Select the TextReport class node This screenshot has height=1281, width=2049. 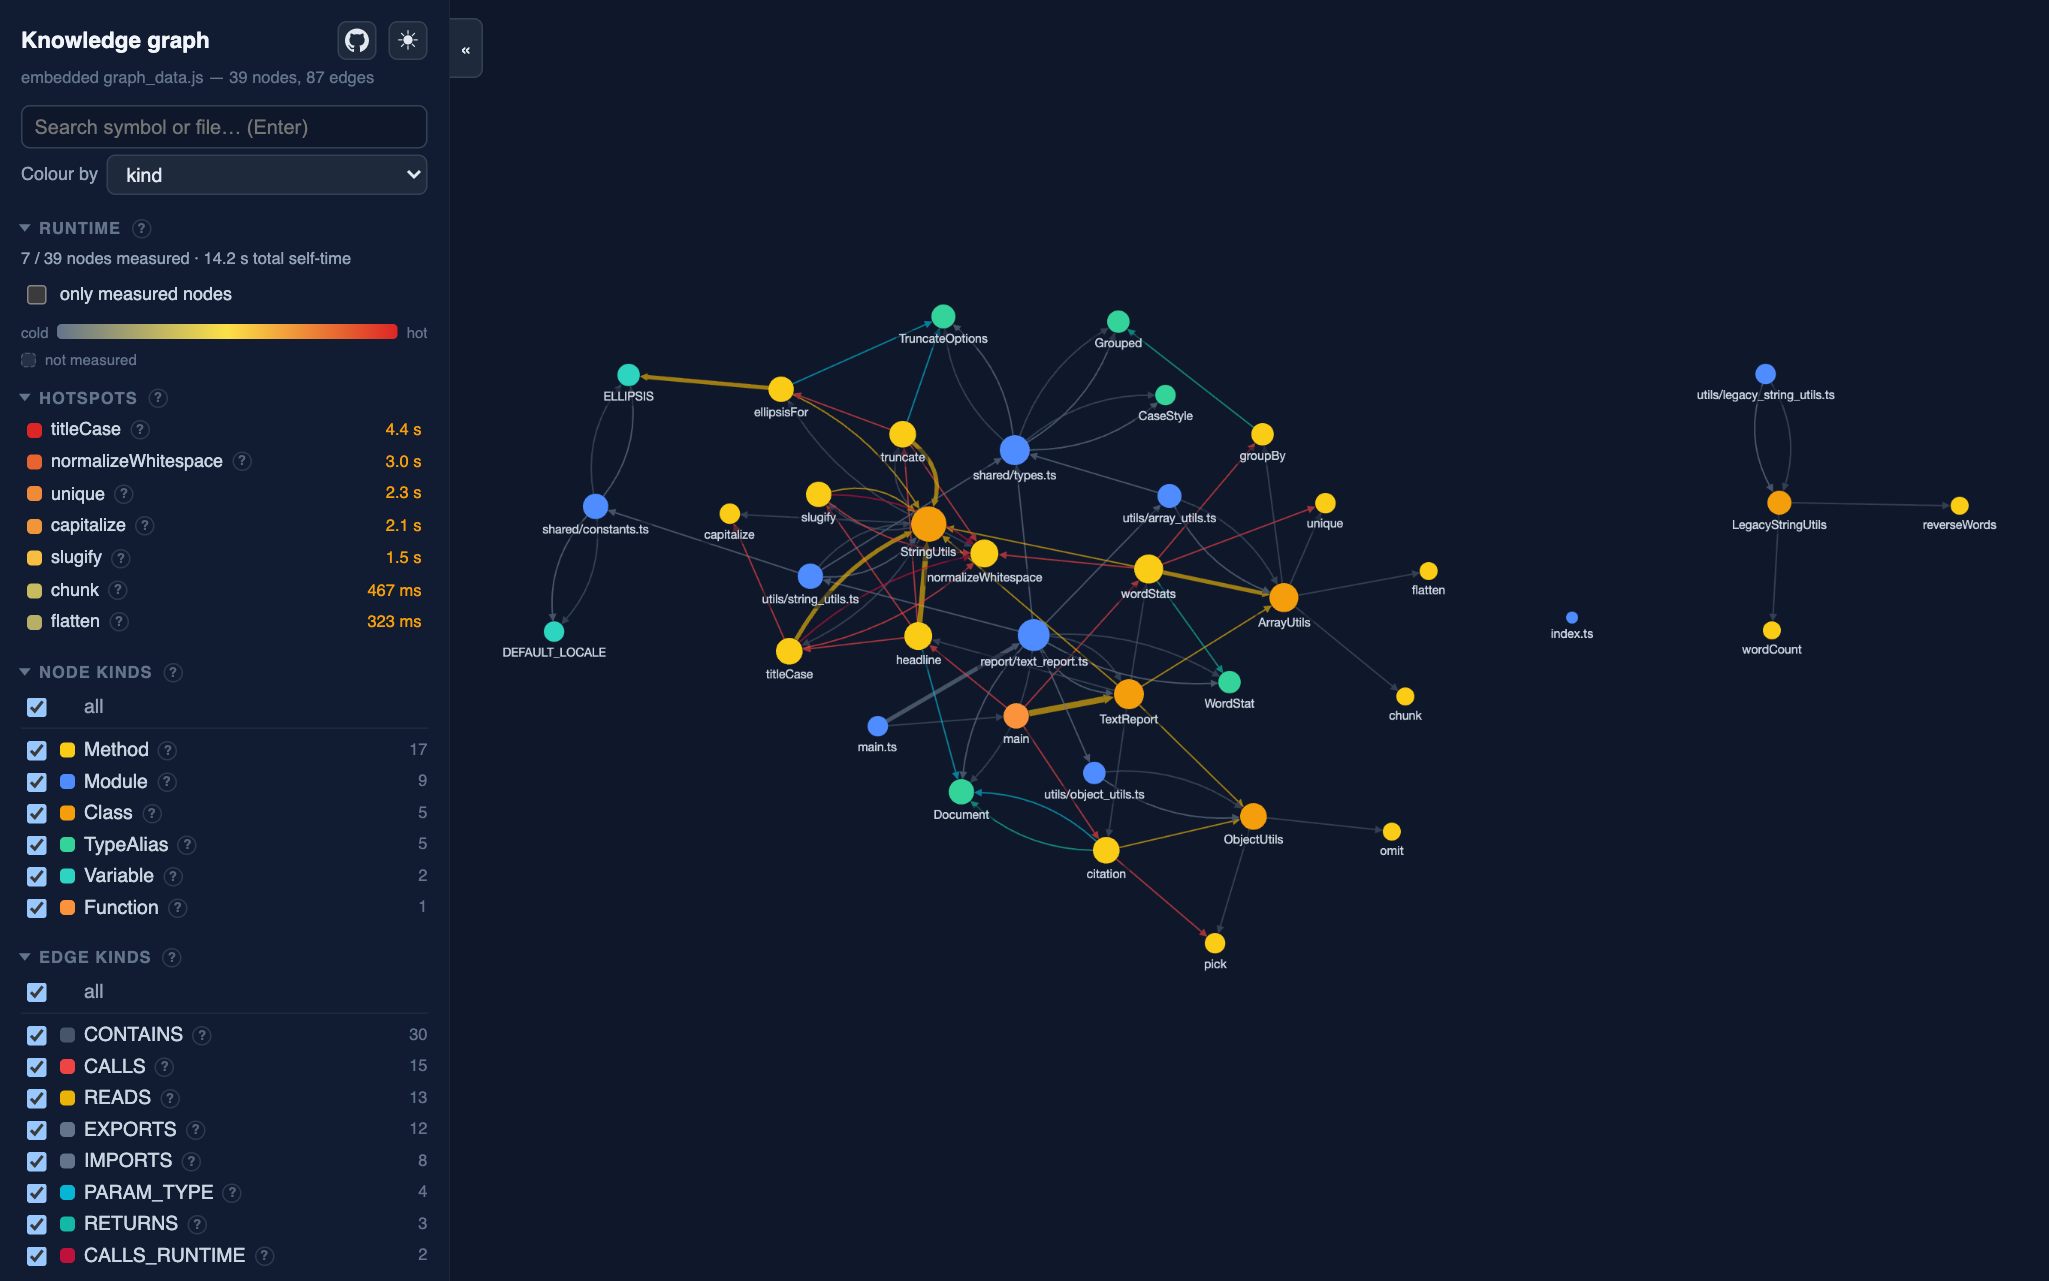1129,694
